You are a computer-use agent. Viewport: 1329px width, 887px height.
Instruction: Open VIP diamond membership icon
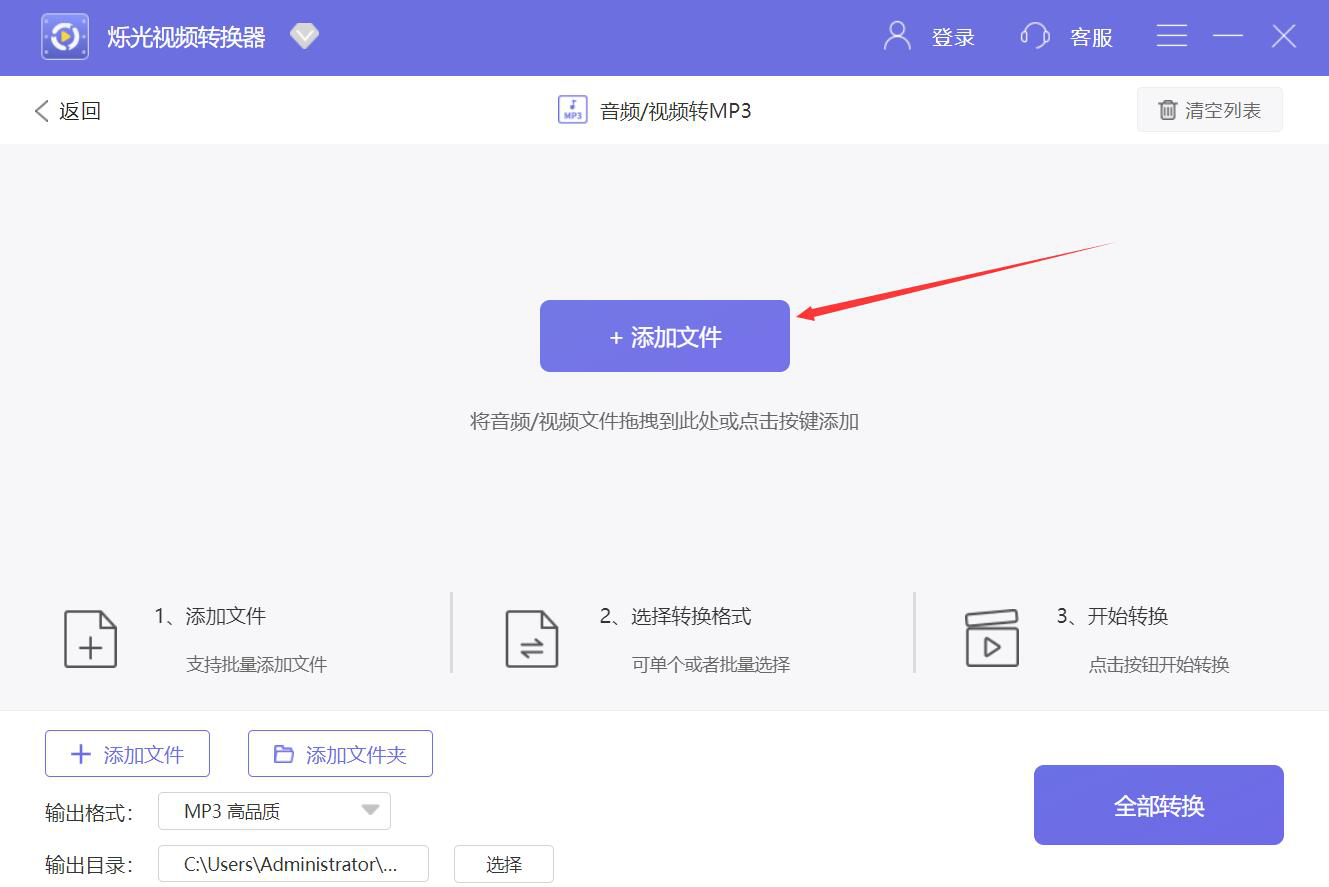(x=304, y=37)
